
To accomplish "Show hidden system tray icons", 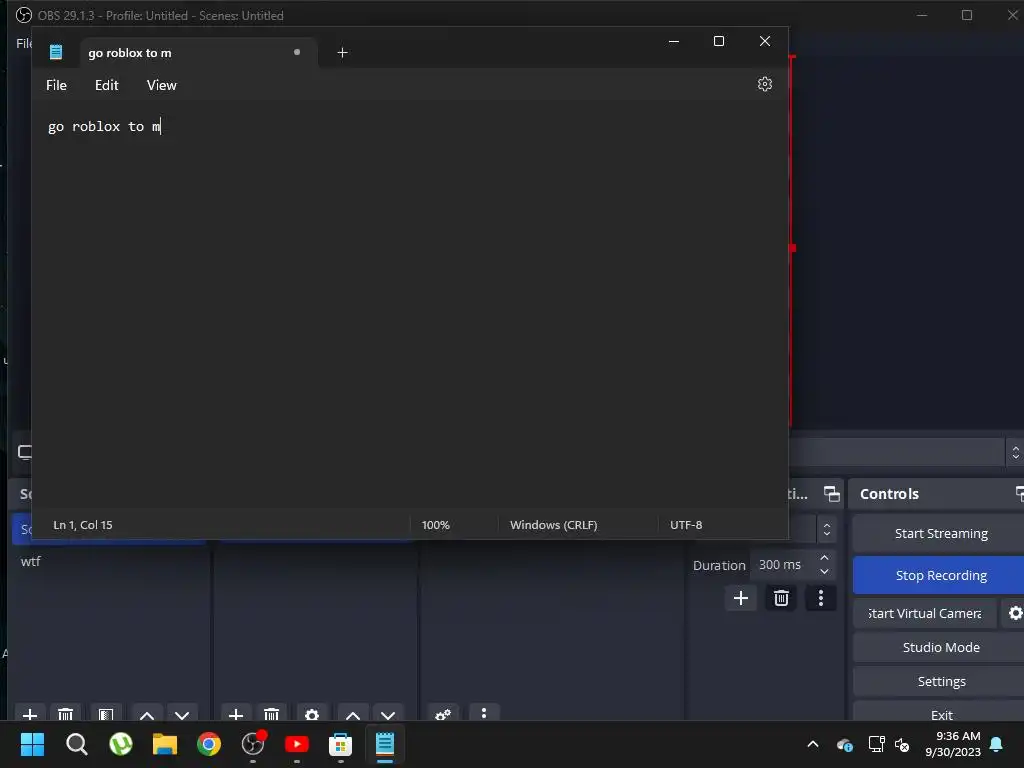I will [813, 744].
